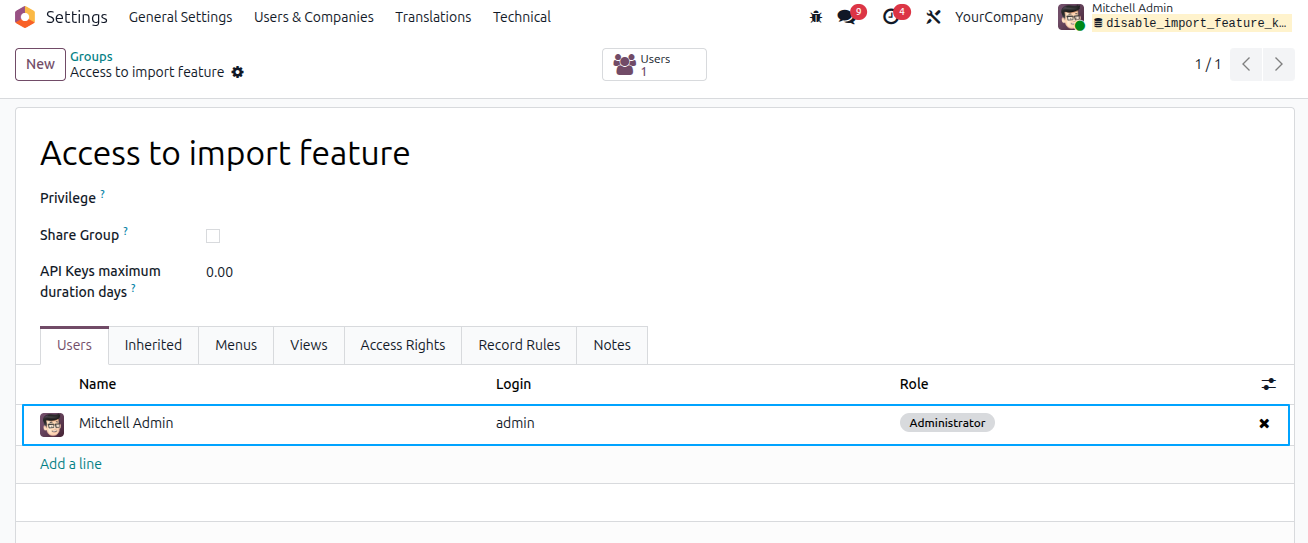Click the New button
The image size is (1308, 543).
coord(40,64)
